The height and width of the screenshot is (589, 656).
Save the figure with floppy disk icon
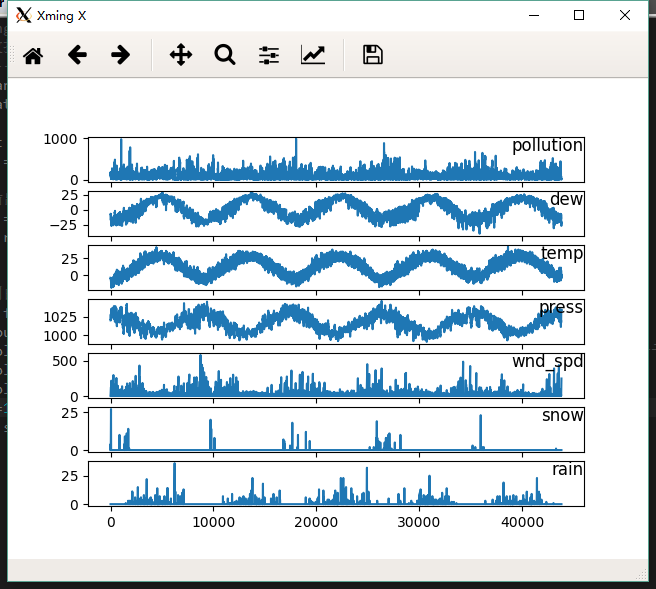(x=372, y=55)
